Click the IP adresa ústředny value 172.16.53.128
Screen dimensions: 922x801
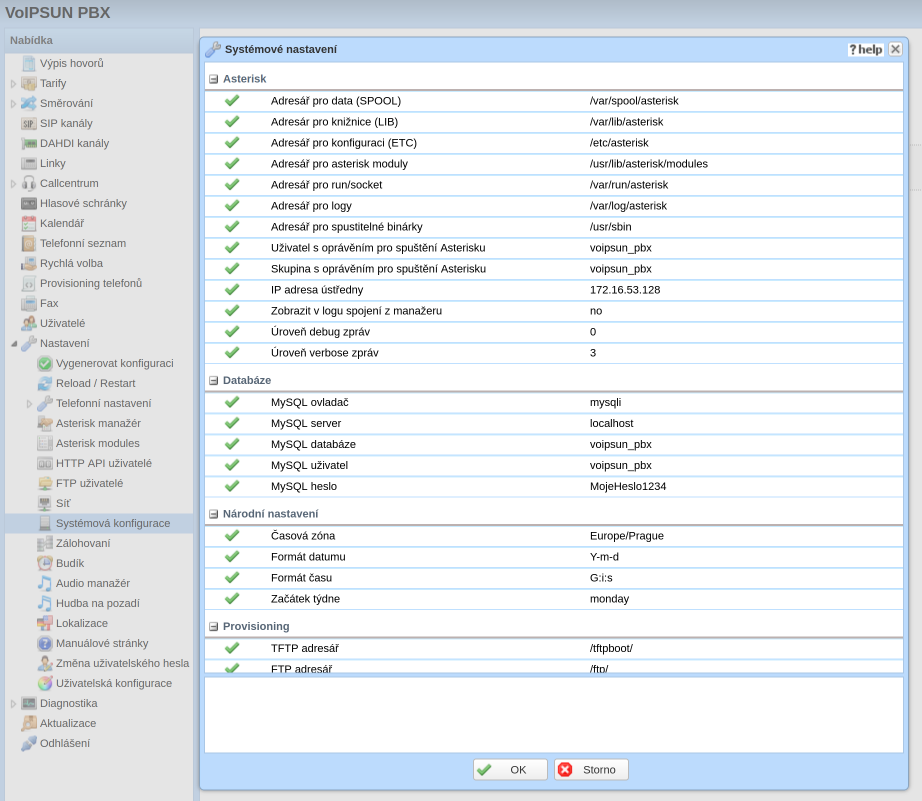625,290
